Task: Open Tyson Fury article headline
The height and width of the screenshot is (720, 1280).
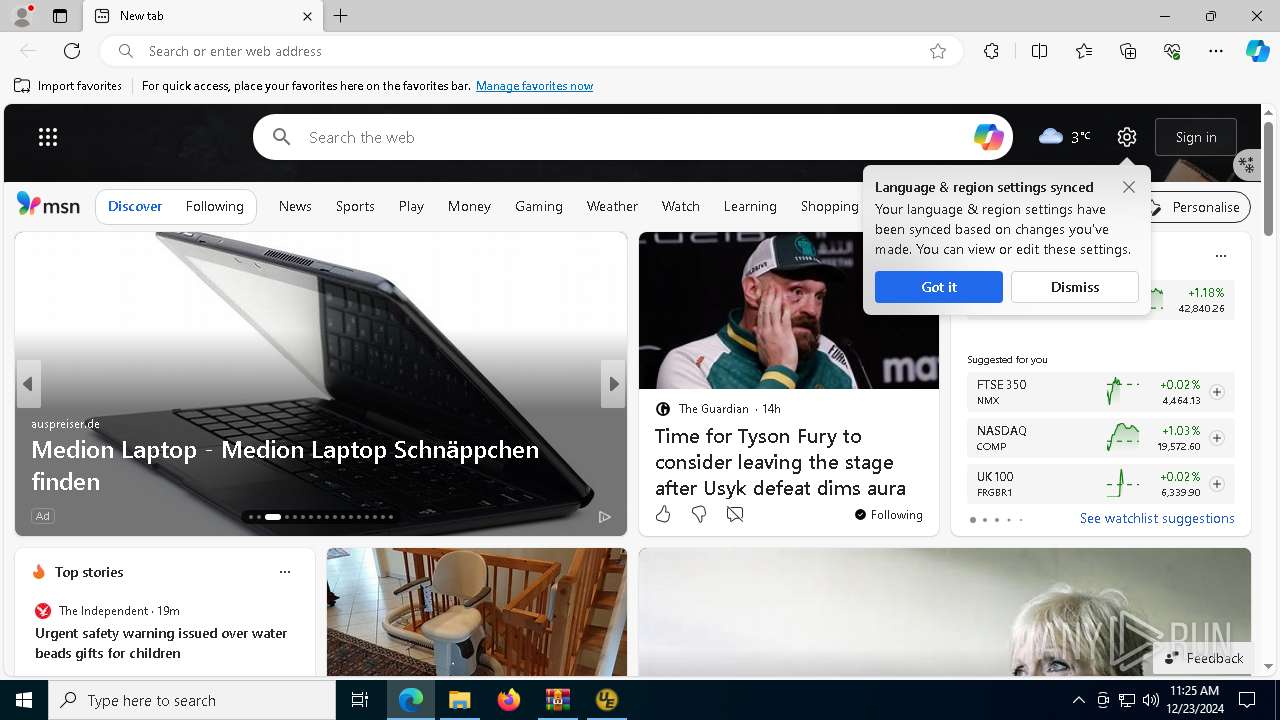Action: pyautogui.click(x=780, y=462)
